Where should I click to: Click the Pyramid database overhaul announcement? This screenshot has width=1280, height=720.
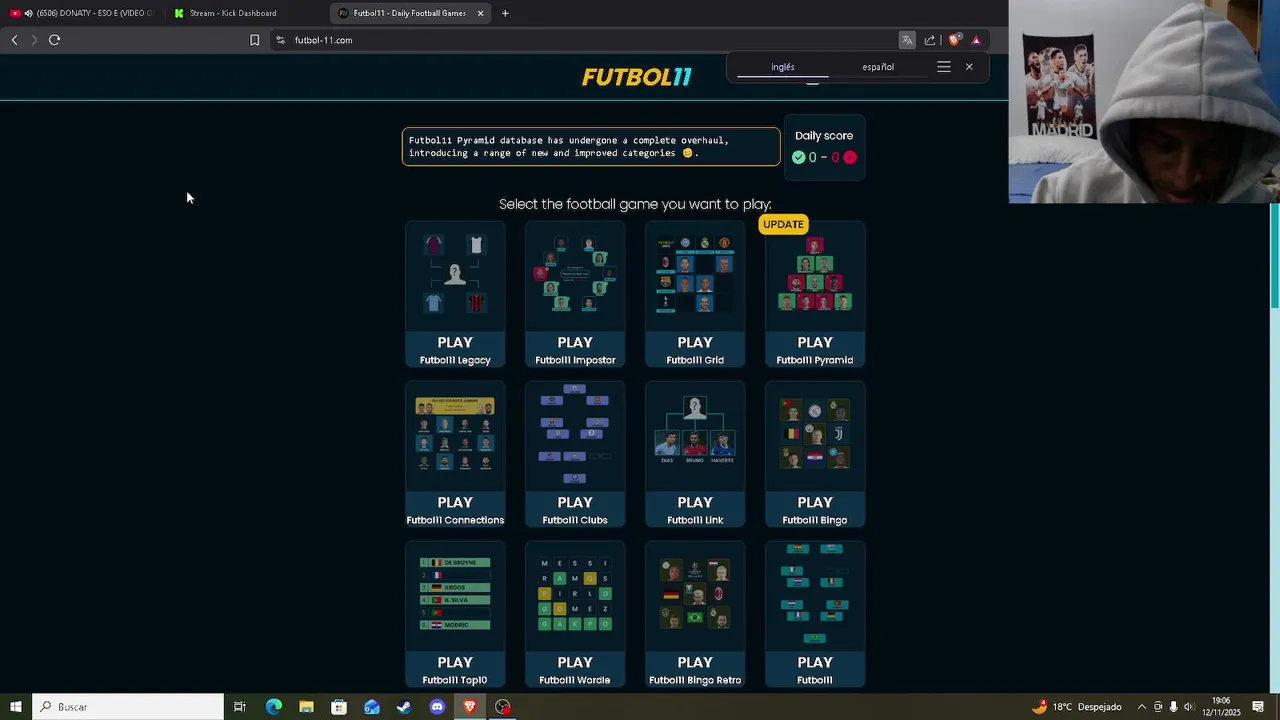pos(591,147)
